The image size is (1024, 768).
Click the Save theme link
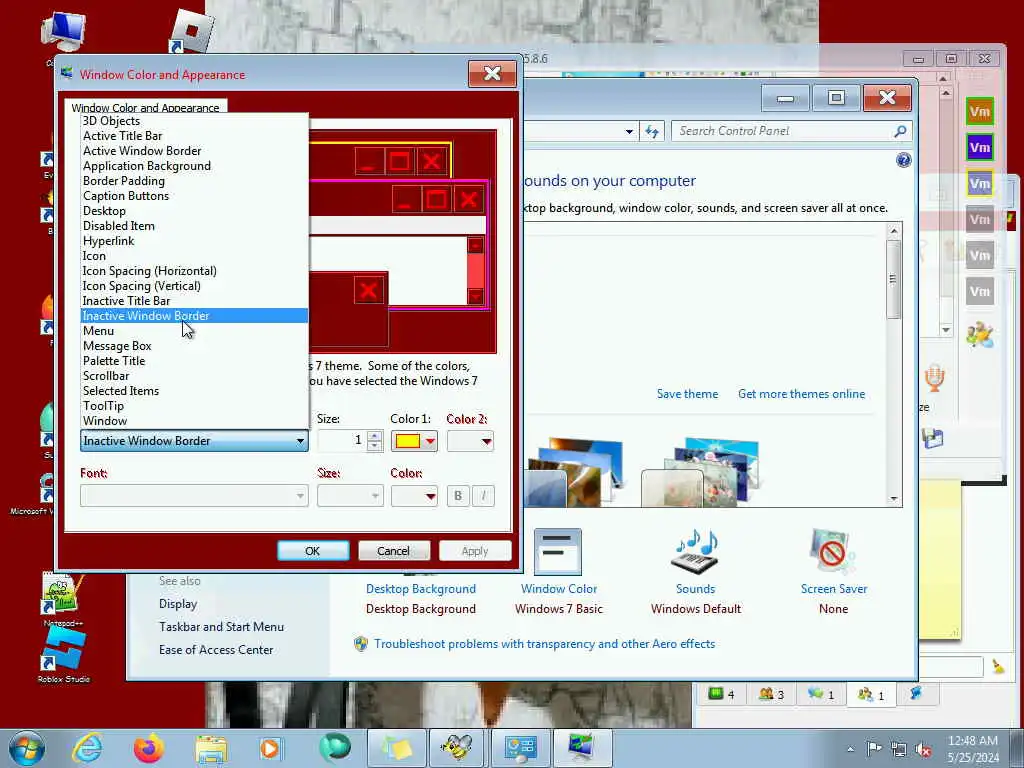point(687,394)
